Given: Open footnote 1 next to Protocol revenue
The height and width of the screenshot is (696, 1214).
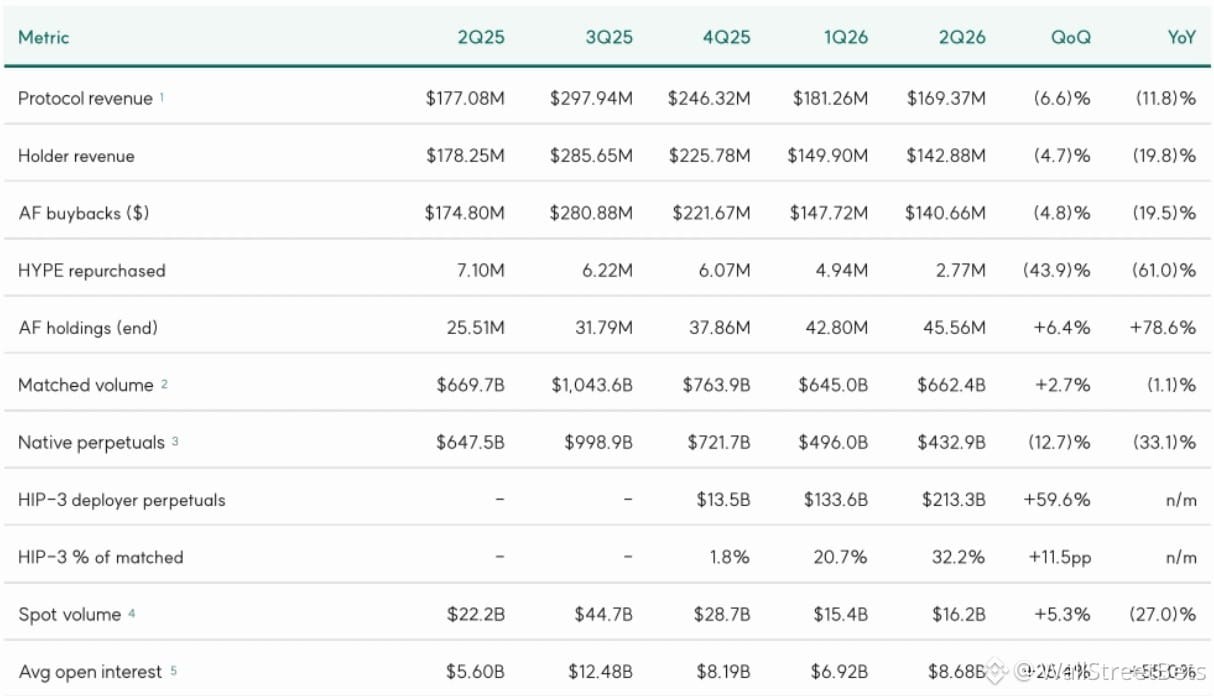Looking at the screenshot, I should tap(162, 96).
